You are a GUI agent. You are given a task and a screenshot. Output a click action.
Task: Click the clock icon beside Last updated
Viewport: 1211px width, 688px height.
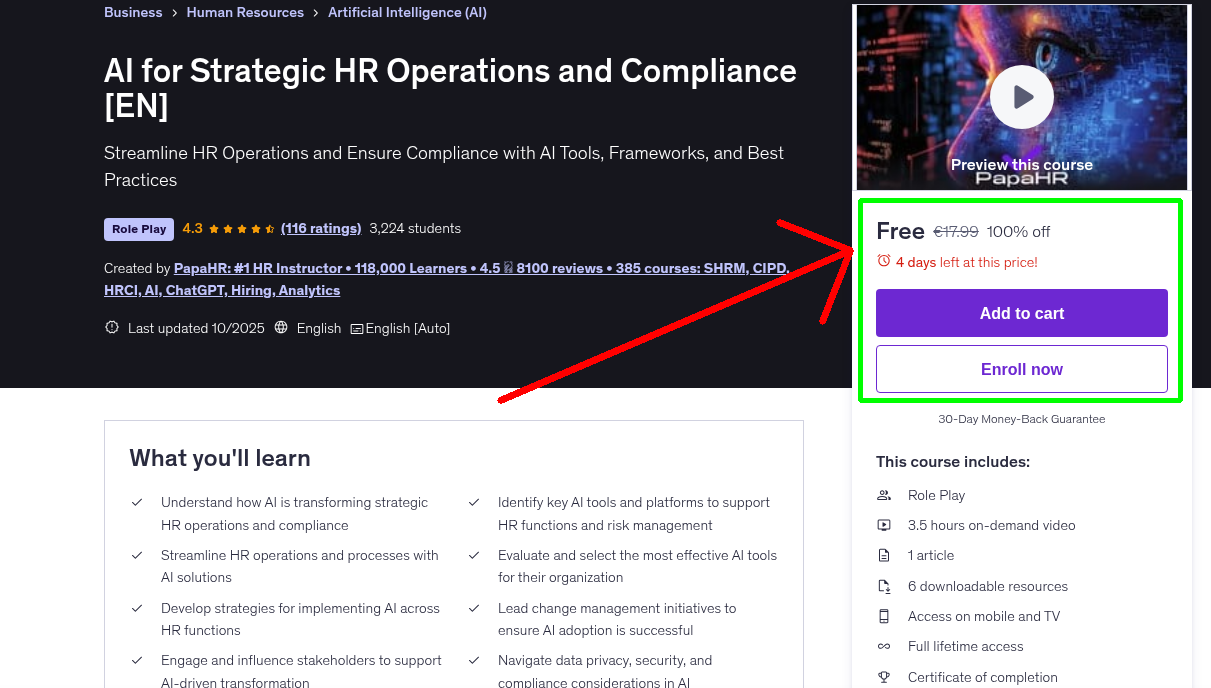111,327
